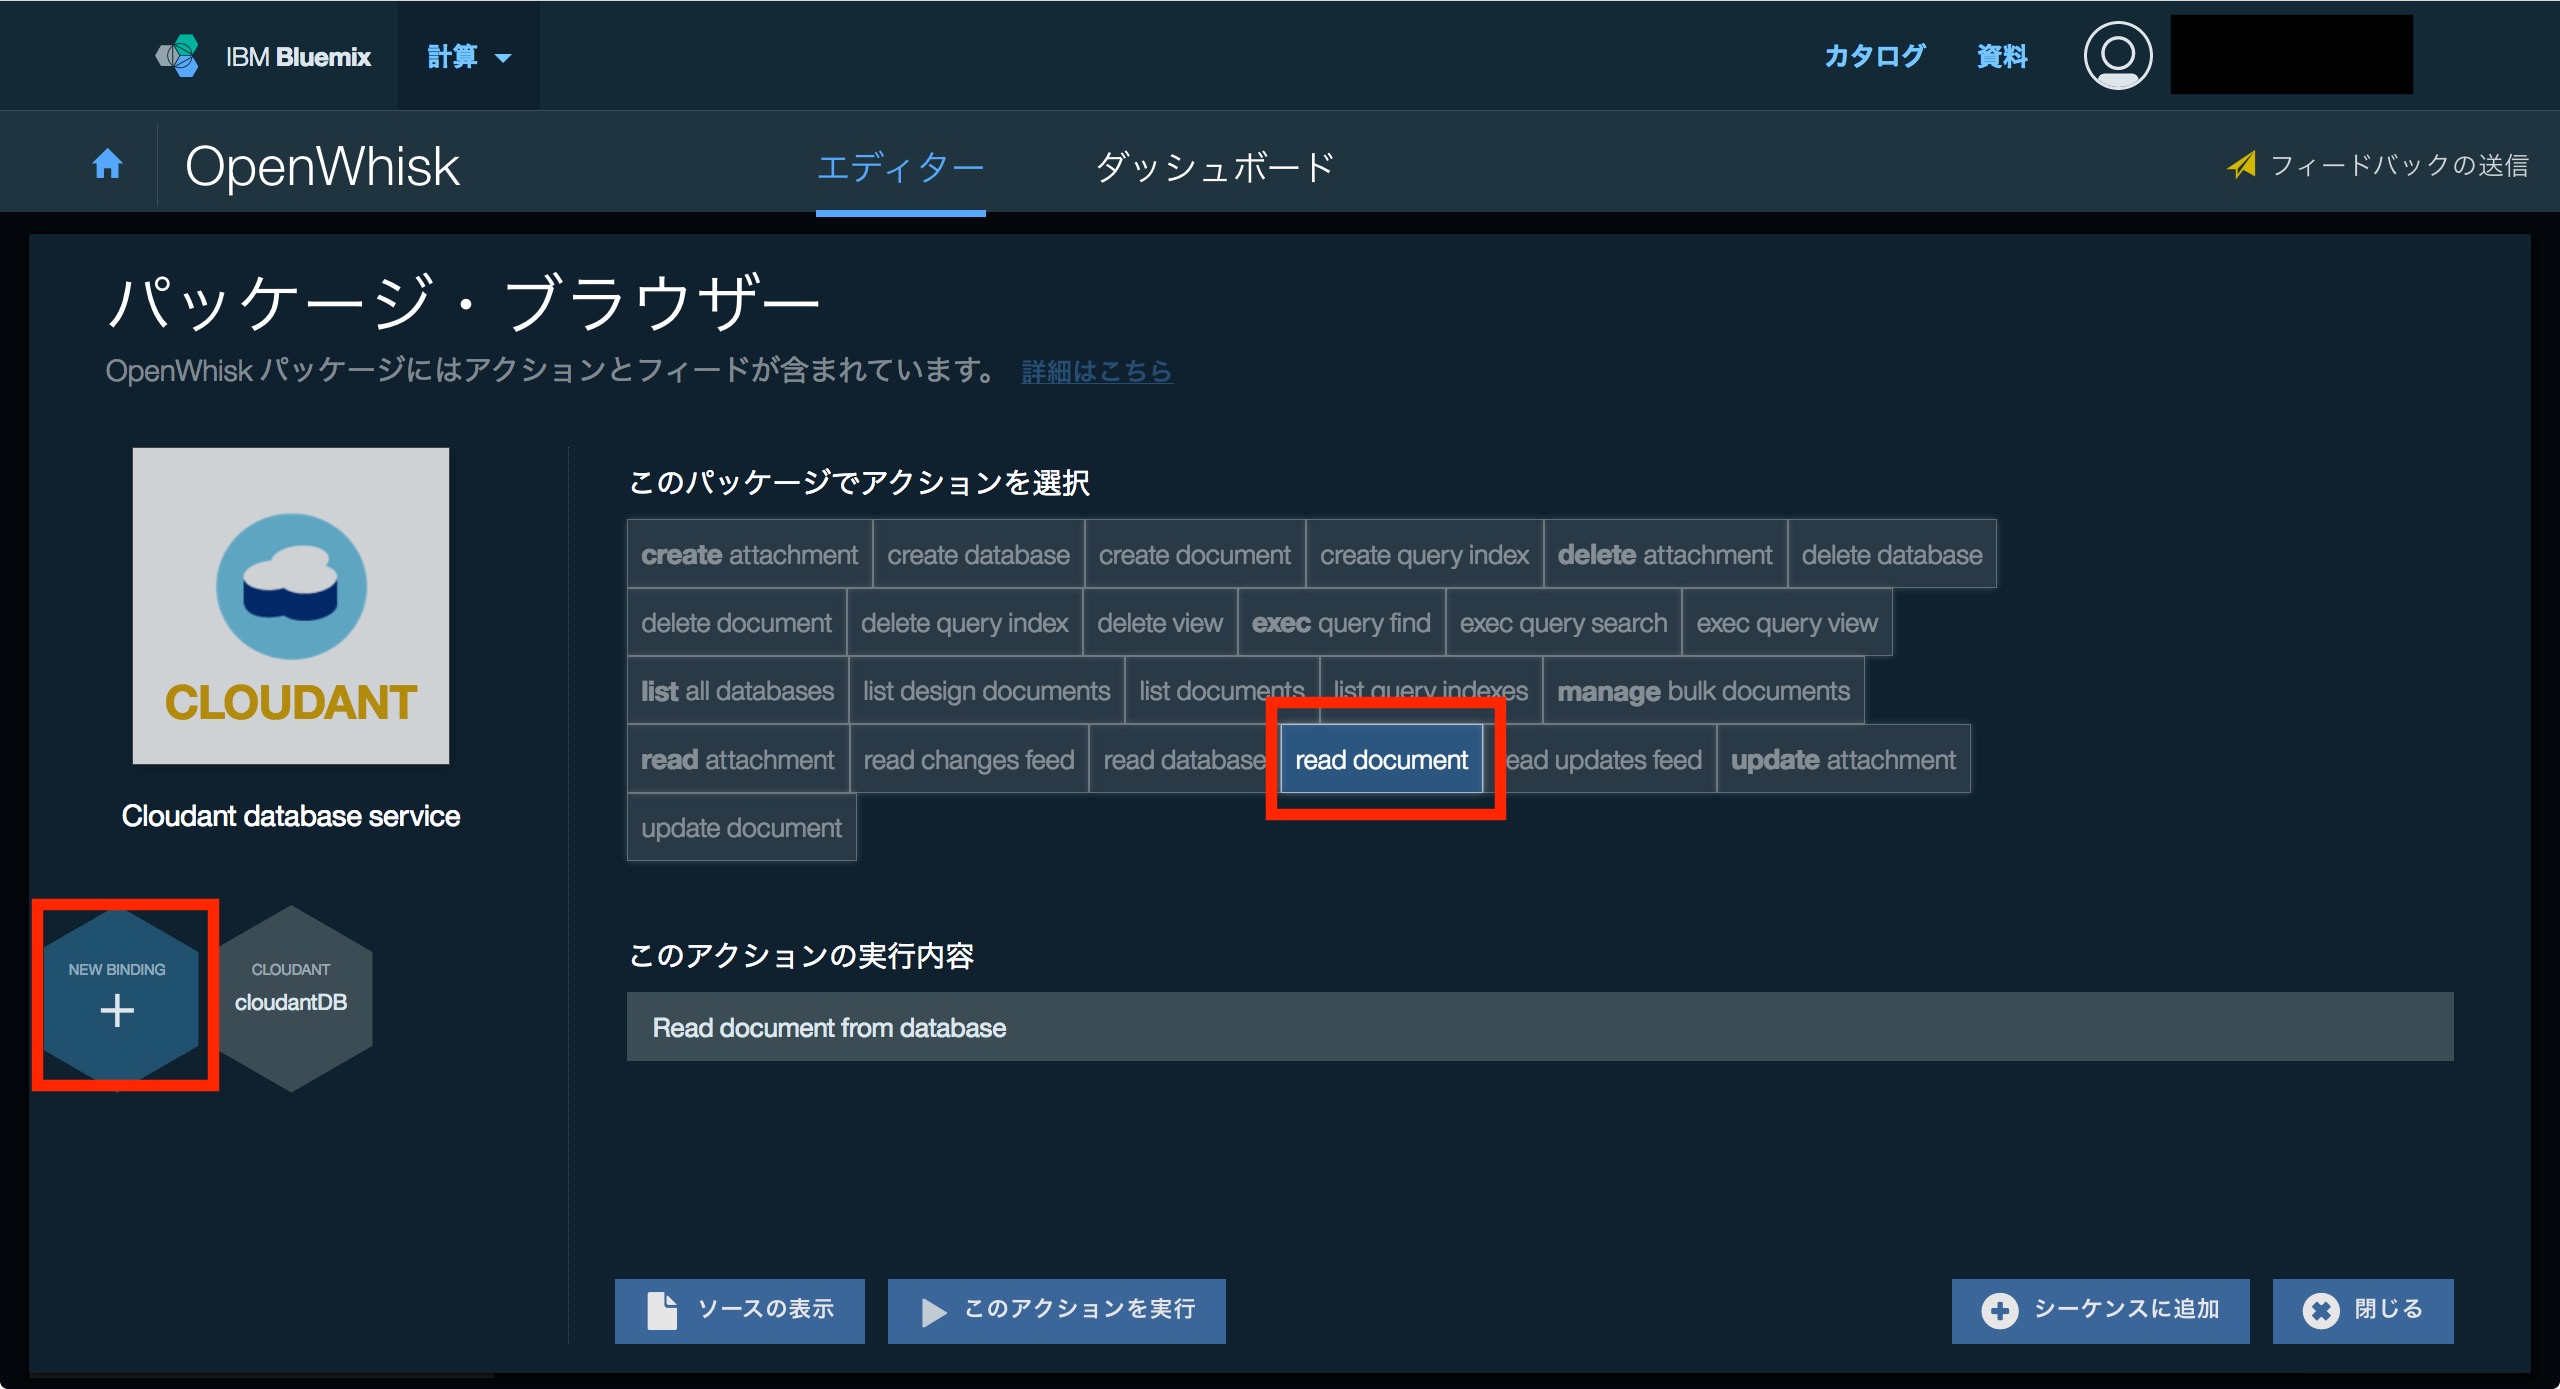This screenshot has width=2560, height=1389.
Task: Select the delete database action
Action: (x=1892, y=554)
